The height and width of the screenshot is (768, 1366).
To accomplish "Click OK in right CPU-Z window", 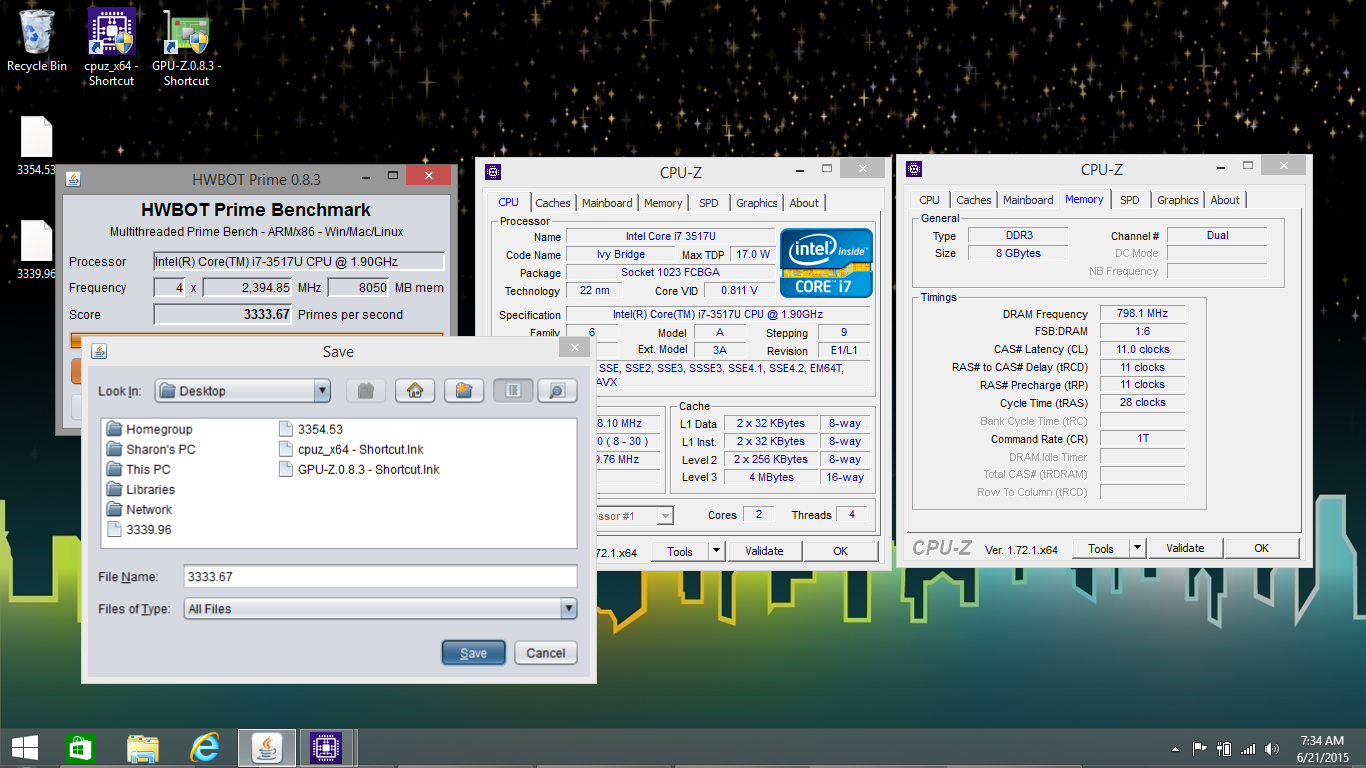I will pos(1262,548).
